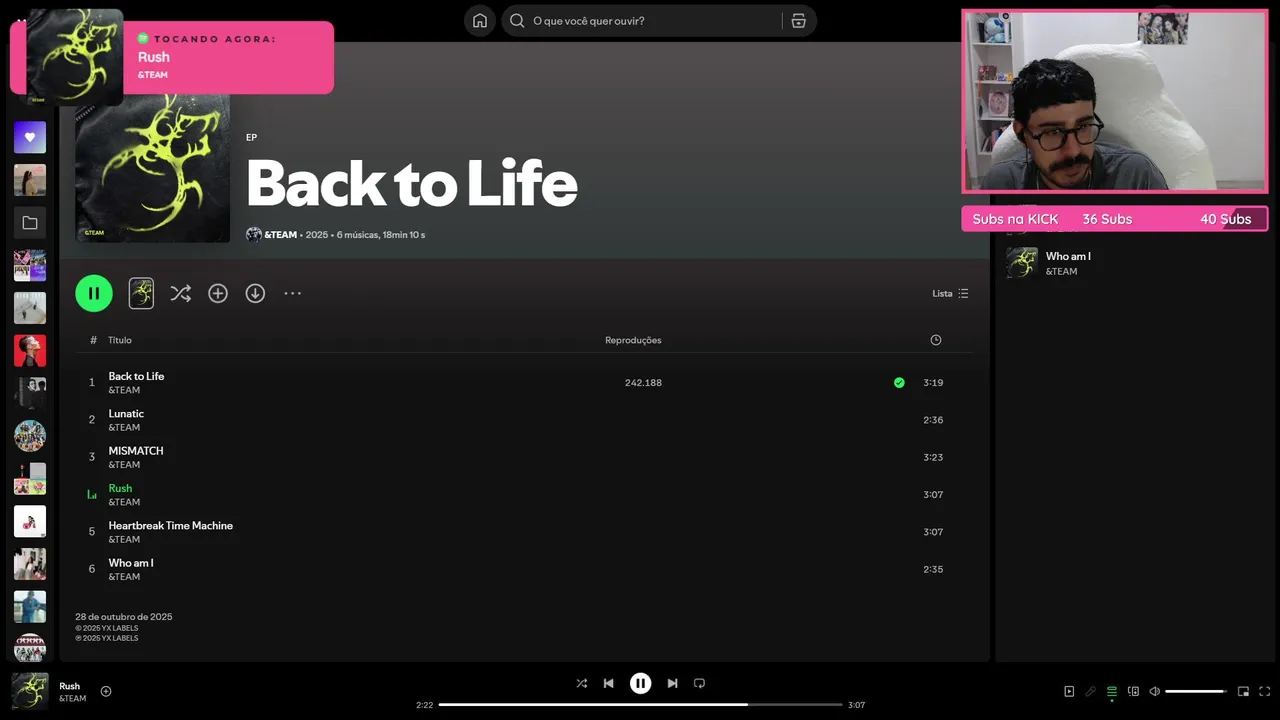Skip to the next track
The image size is (1280, 720).
[x=672, y=683]
